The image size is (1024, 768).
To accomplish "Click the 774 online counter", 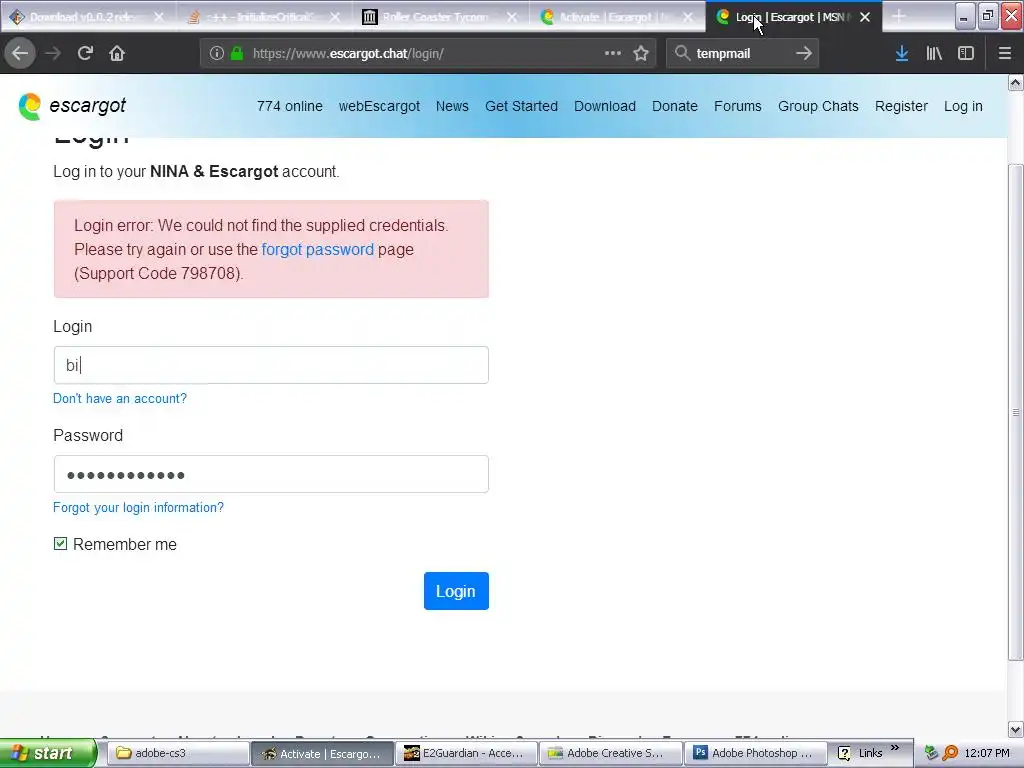I will tap(289, 106).
